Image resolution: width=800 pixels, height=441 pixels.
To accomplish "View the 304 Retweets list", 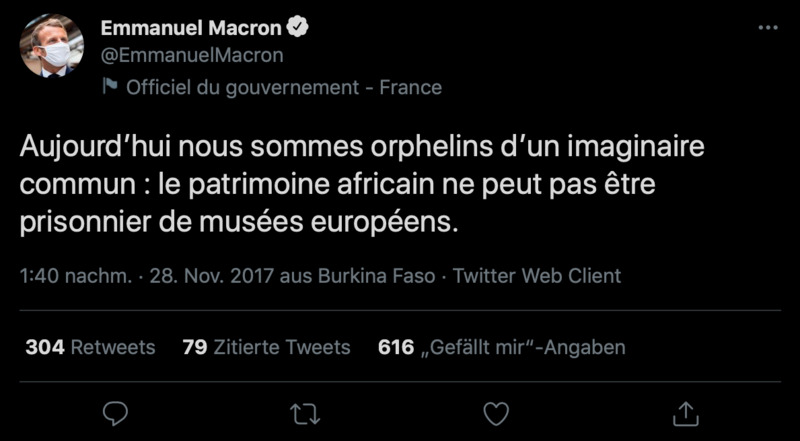I will tap(90, 347).
